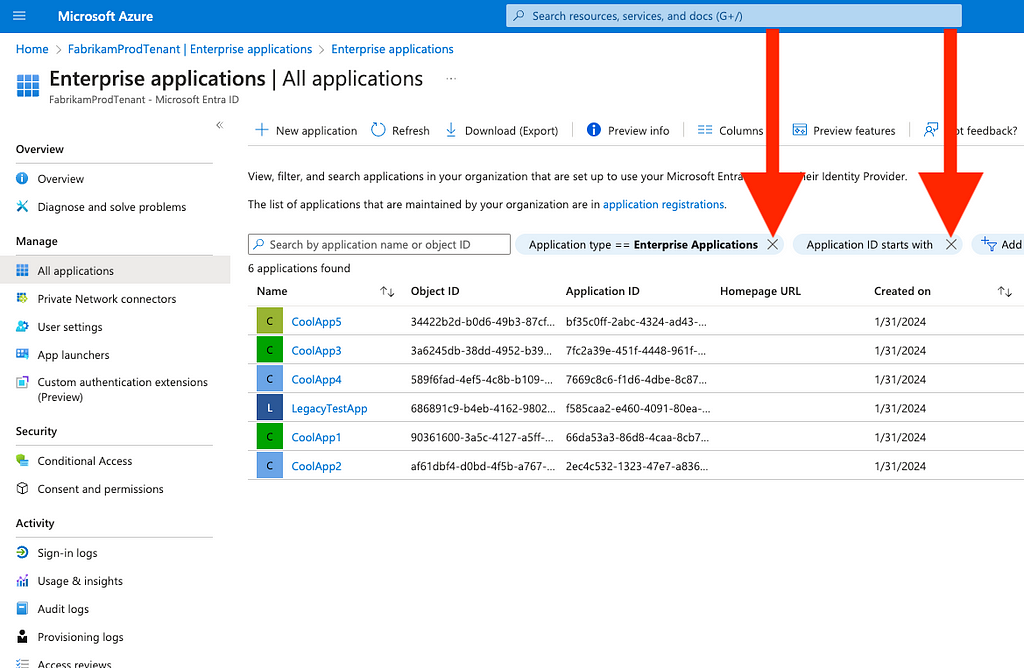Click Add filters button
This screenshot has height=668, width=1024.
pos(1001,244)
